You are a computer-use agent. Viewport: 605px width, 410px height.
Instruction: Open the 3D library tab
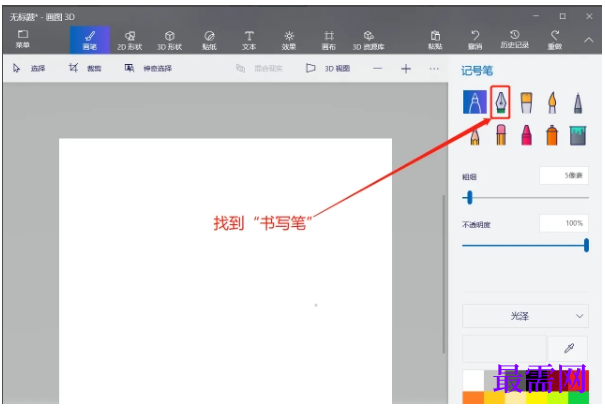pos(368,40)
